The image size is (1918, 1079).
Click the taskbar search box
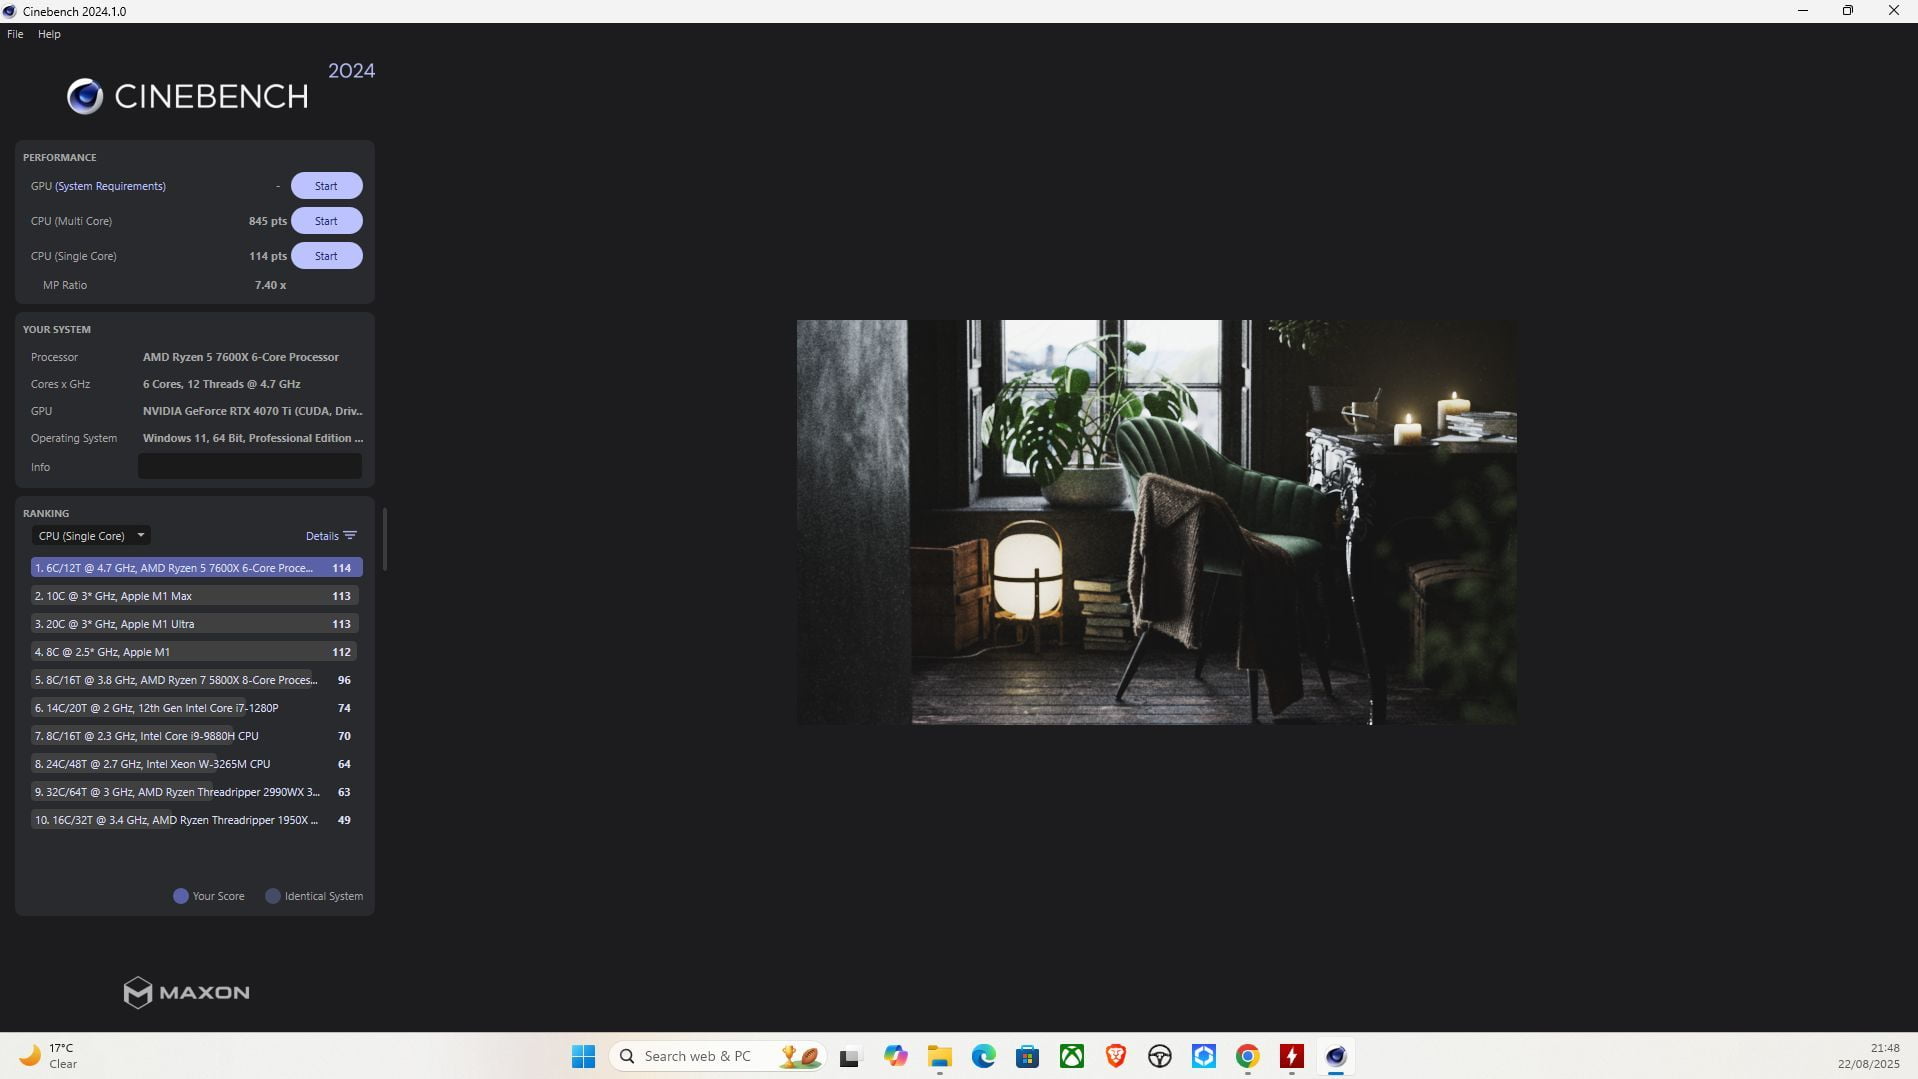(718, 1056)
